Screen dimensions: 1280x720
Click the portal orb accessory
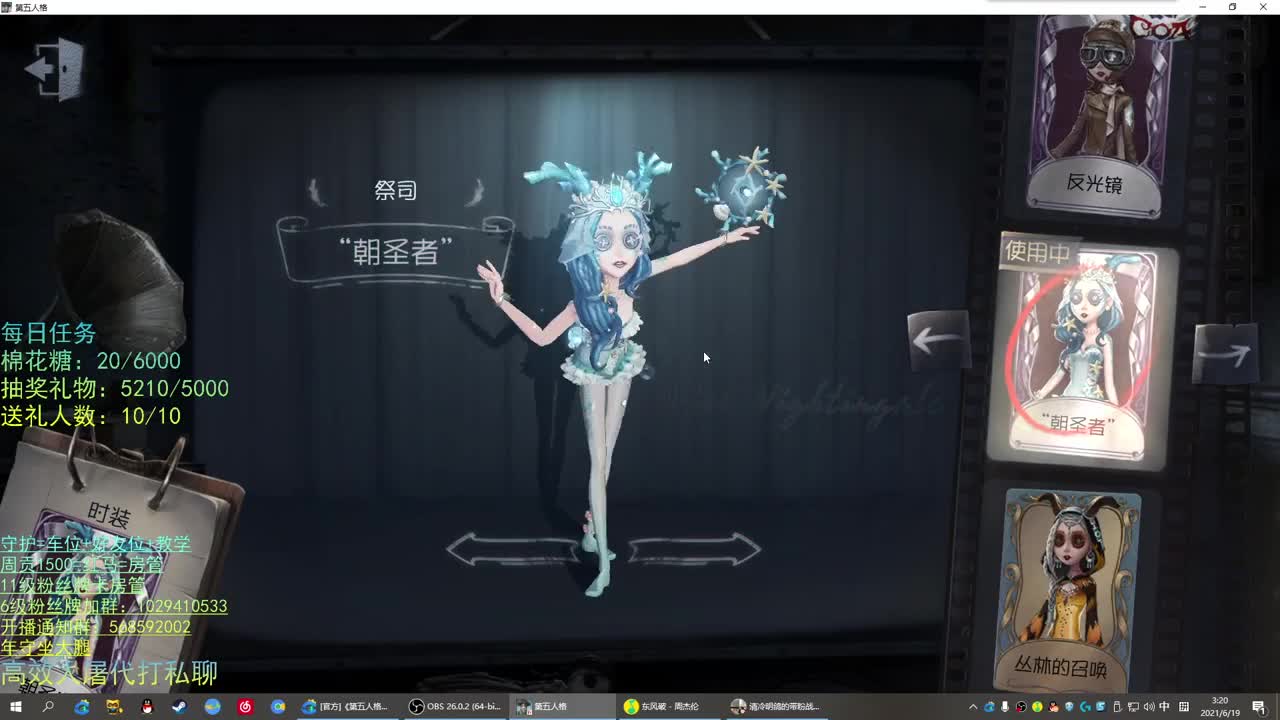[x=747, y=188]
